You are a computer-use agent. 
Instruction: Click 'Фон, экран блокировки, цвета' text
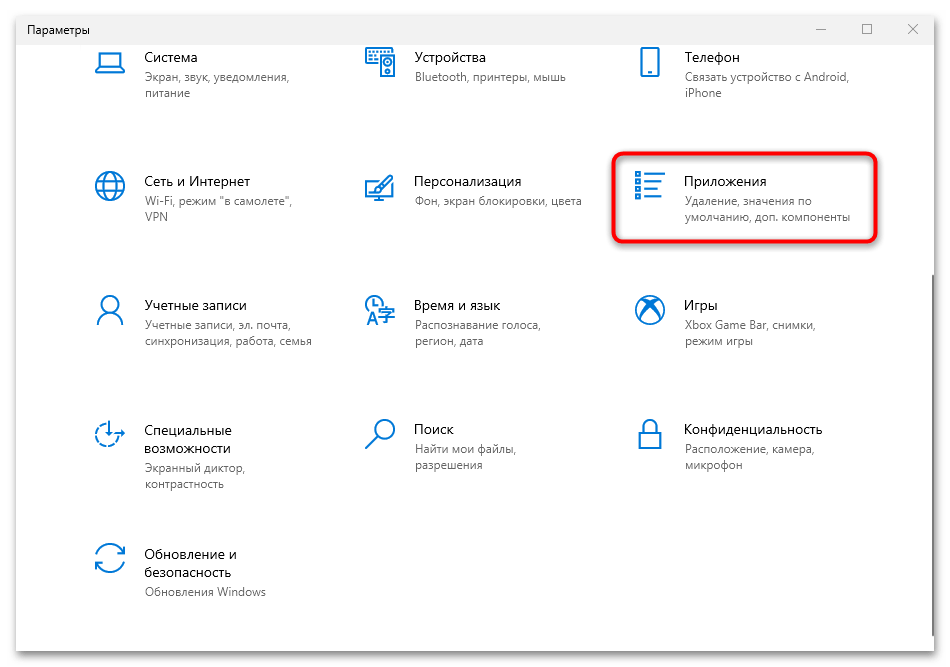pos(498,201)
